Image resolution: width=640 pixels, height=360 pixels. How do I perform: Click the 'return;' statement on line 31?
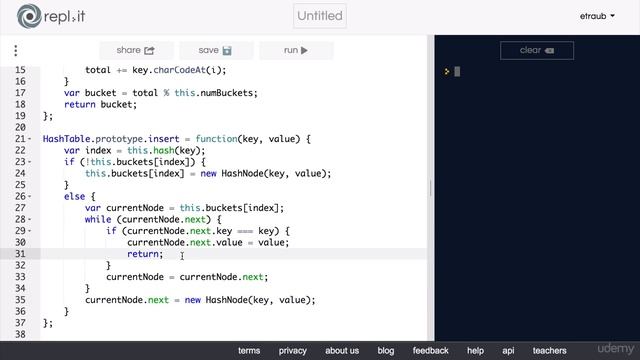click(145, 254)
